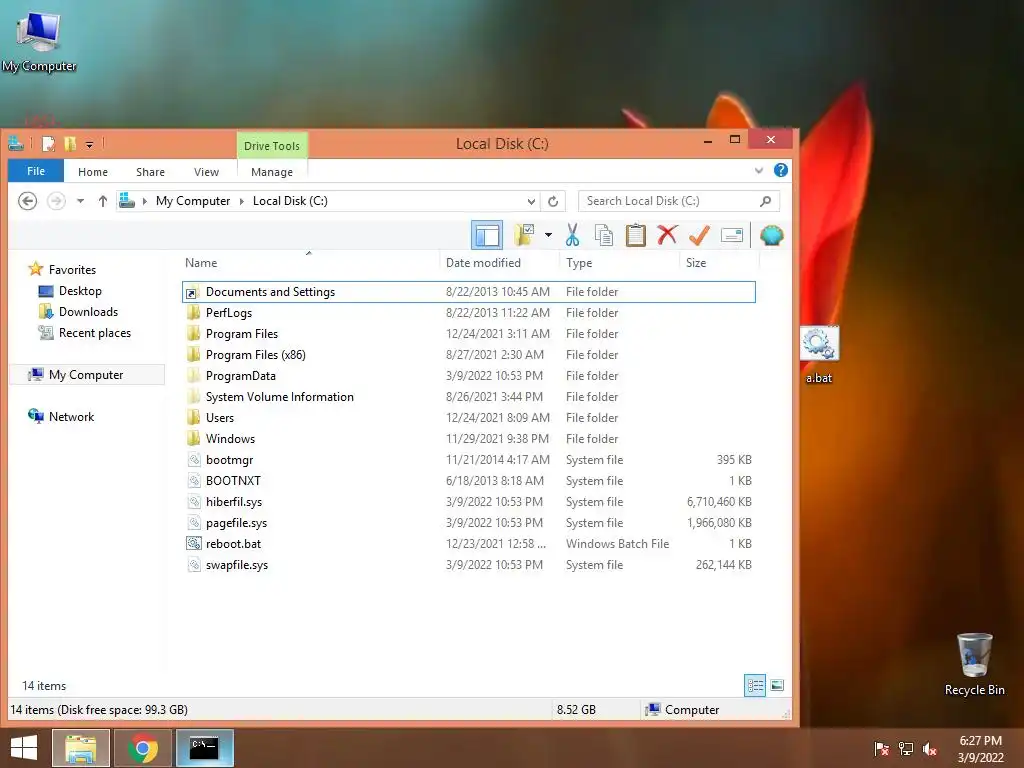Image resolution: width=1024 pixels, height=768 pixels.
Task: Open the Manage ribbon tab
Action: pos(272,172)
